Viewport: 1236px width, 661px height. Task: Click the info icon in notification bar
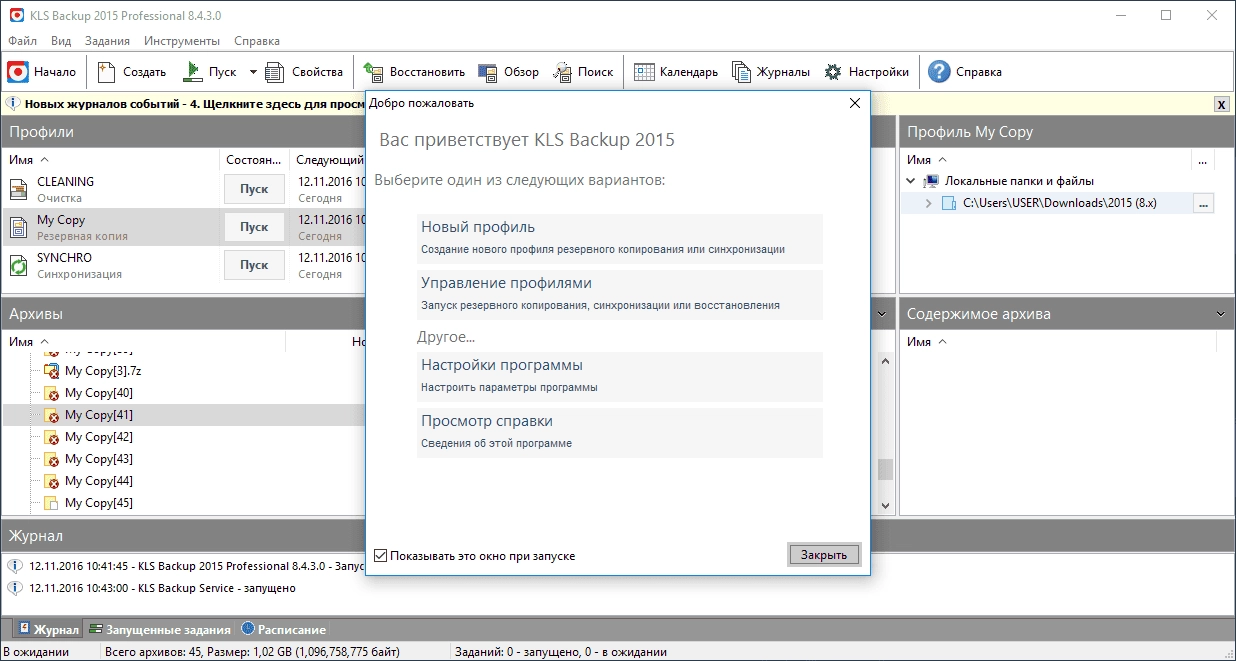click(14, 103)
